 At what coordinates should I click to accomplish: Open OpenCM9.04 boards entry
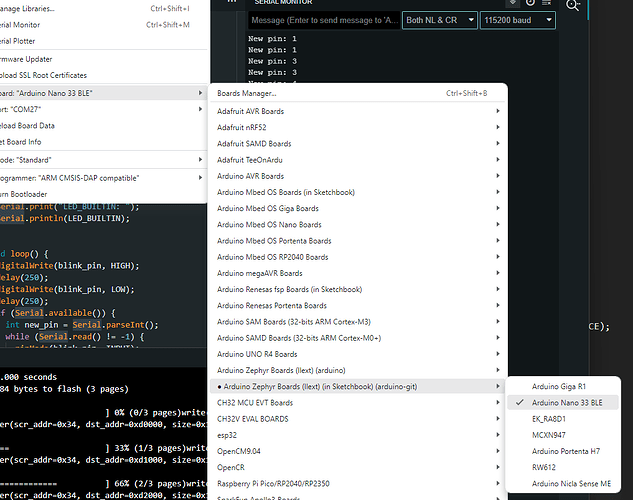358,451
